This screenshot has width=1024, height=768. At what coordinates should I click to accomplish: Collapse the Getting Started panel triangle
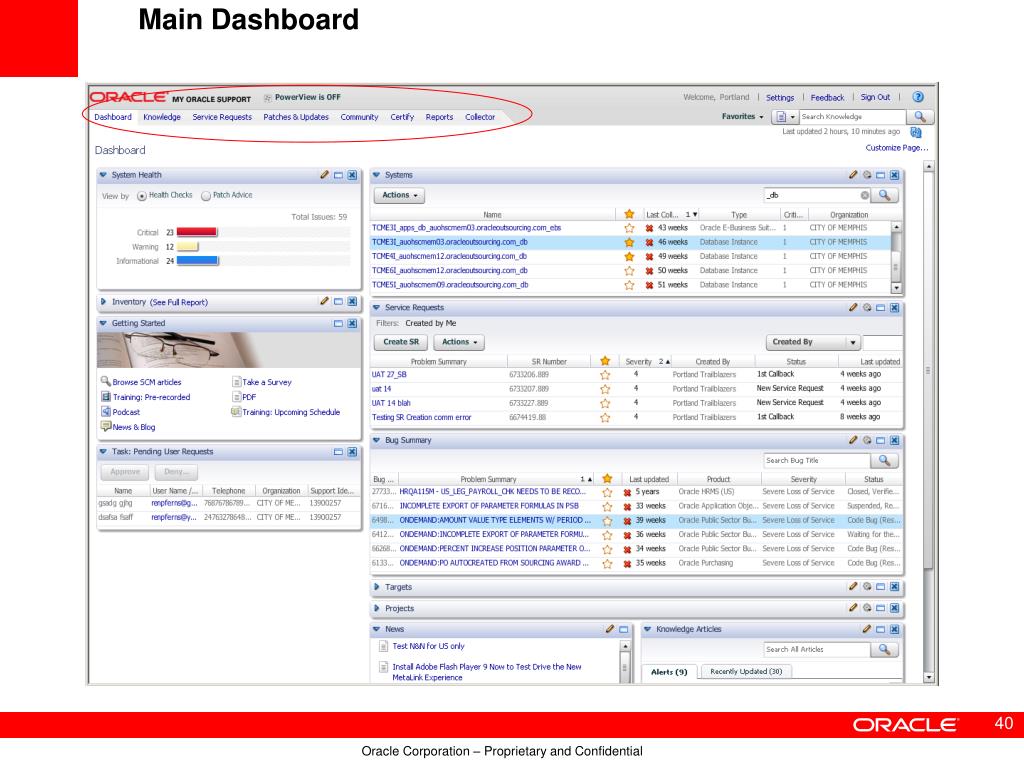[x=103, y=323]
